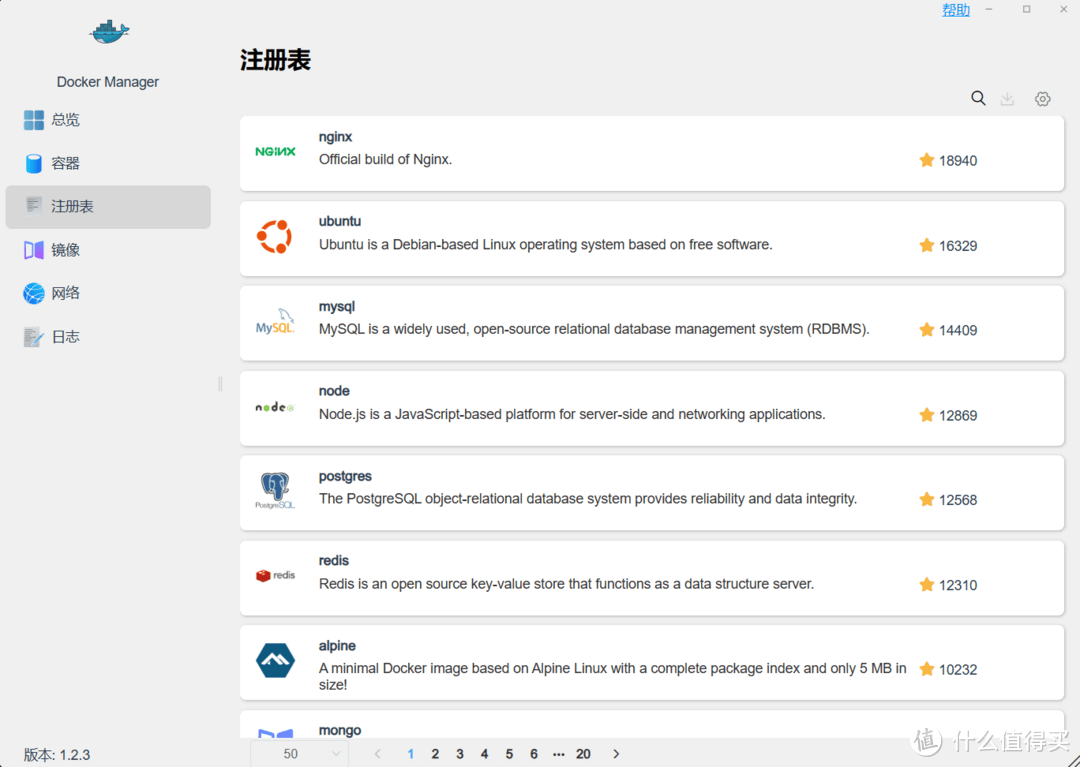Click 'Official build of Nginx.' description
This screenshot has width=1080, height=767.
[385, 160]
